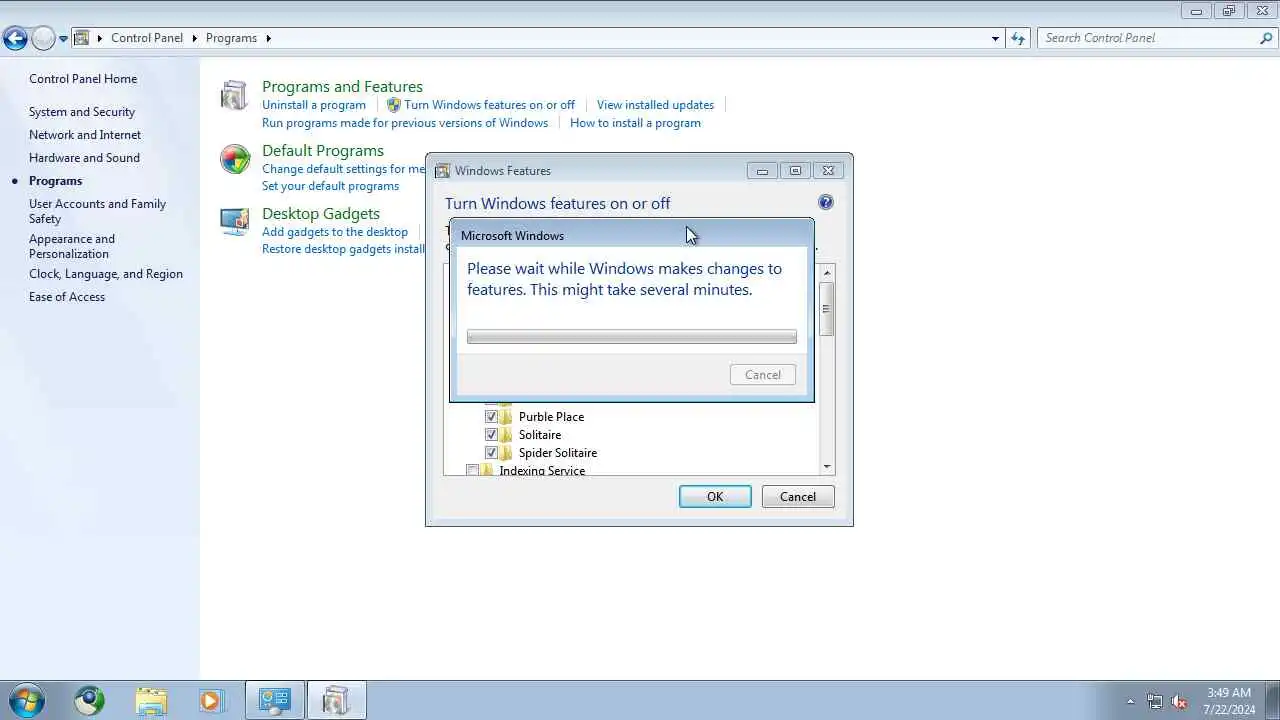Click the refresh button beside address bar
This screenshot has height=720, width=1280.
[1018, 38]
